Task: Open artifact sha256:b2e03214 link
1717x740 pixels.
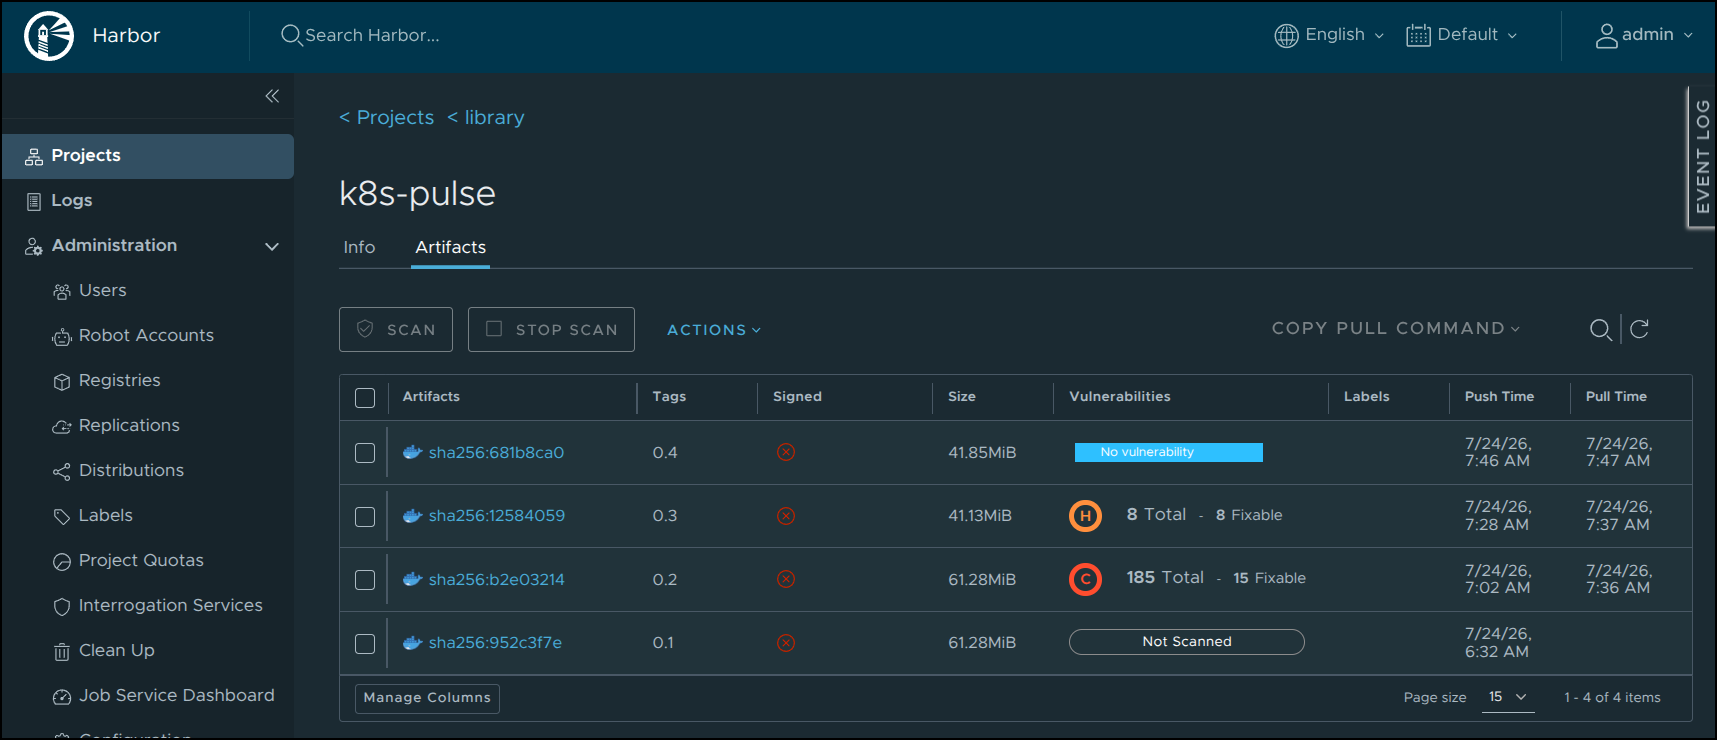Action: tap(497, 580)
